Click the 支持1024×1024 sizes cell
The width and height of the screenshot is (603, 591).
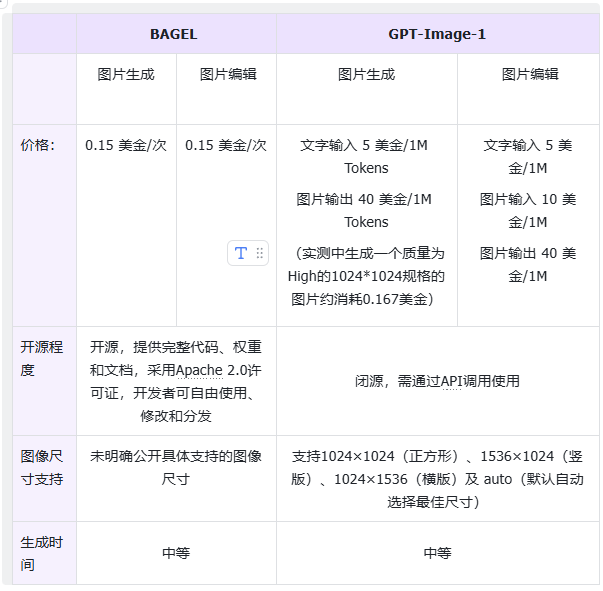[x=437, y=479]
